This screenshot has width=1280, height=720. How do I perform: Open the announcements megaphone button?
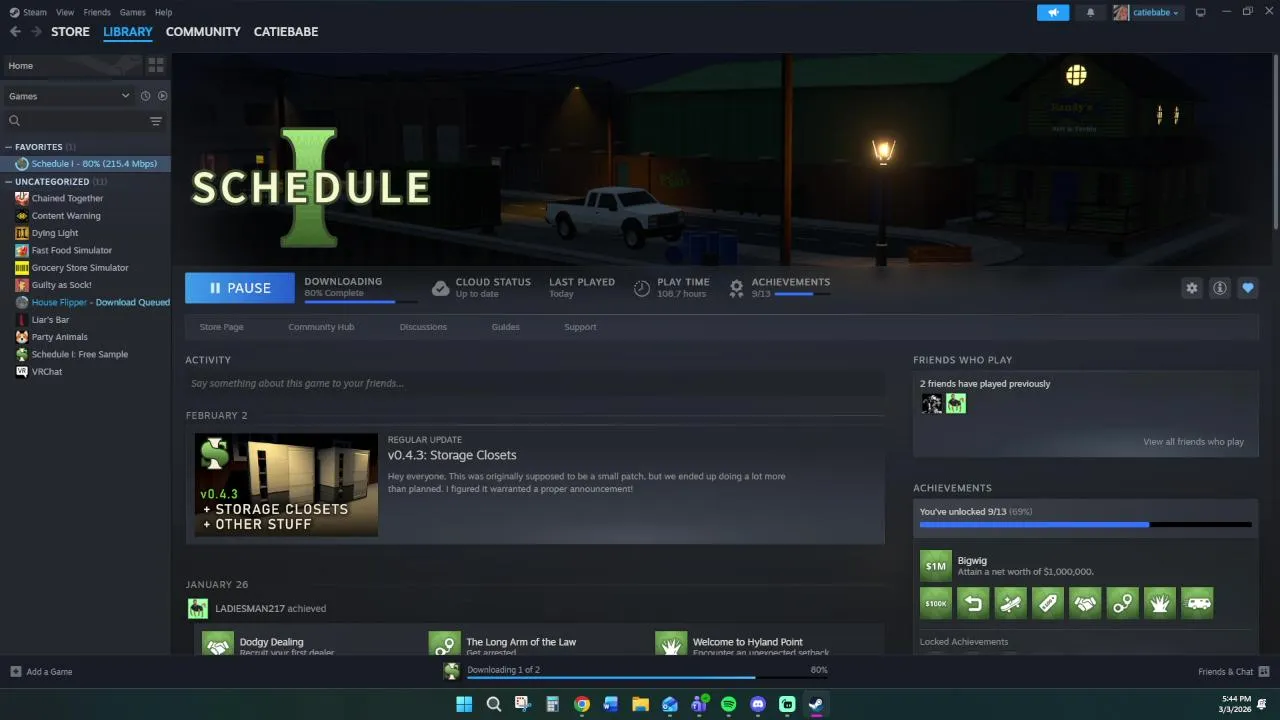(x=1053, y=12)
